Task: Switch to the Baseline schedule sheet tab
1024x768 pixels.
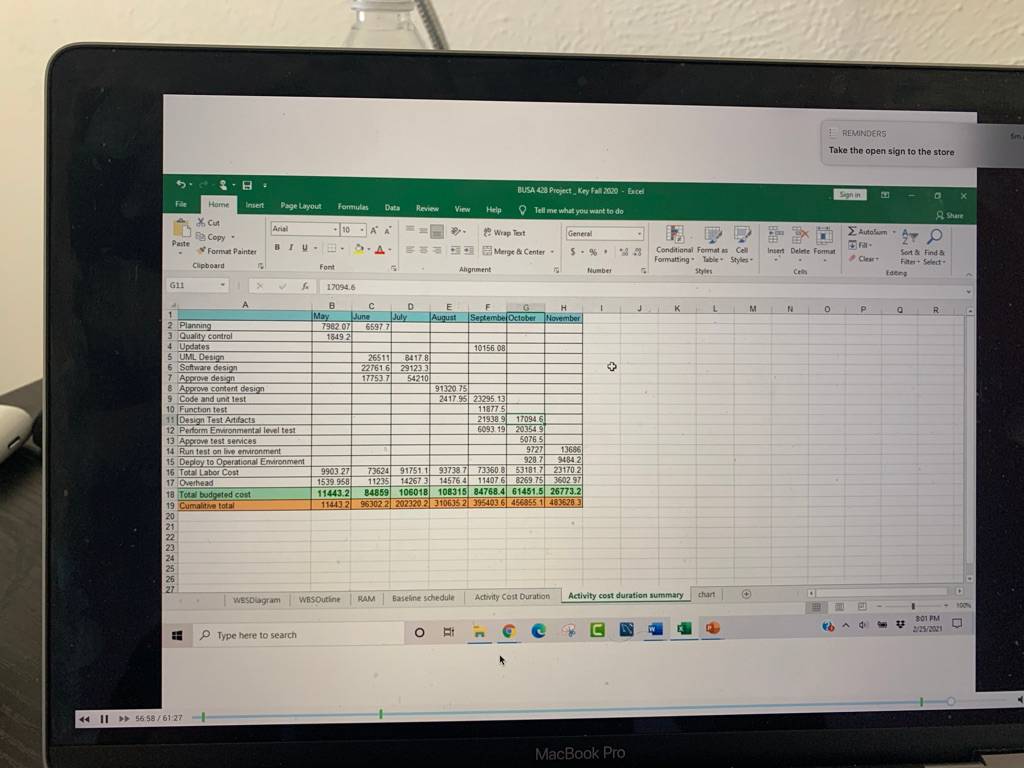Action: (423, 598)
